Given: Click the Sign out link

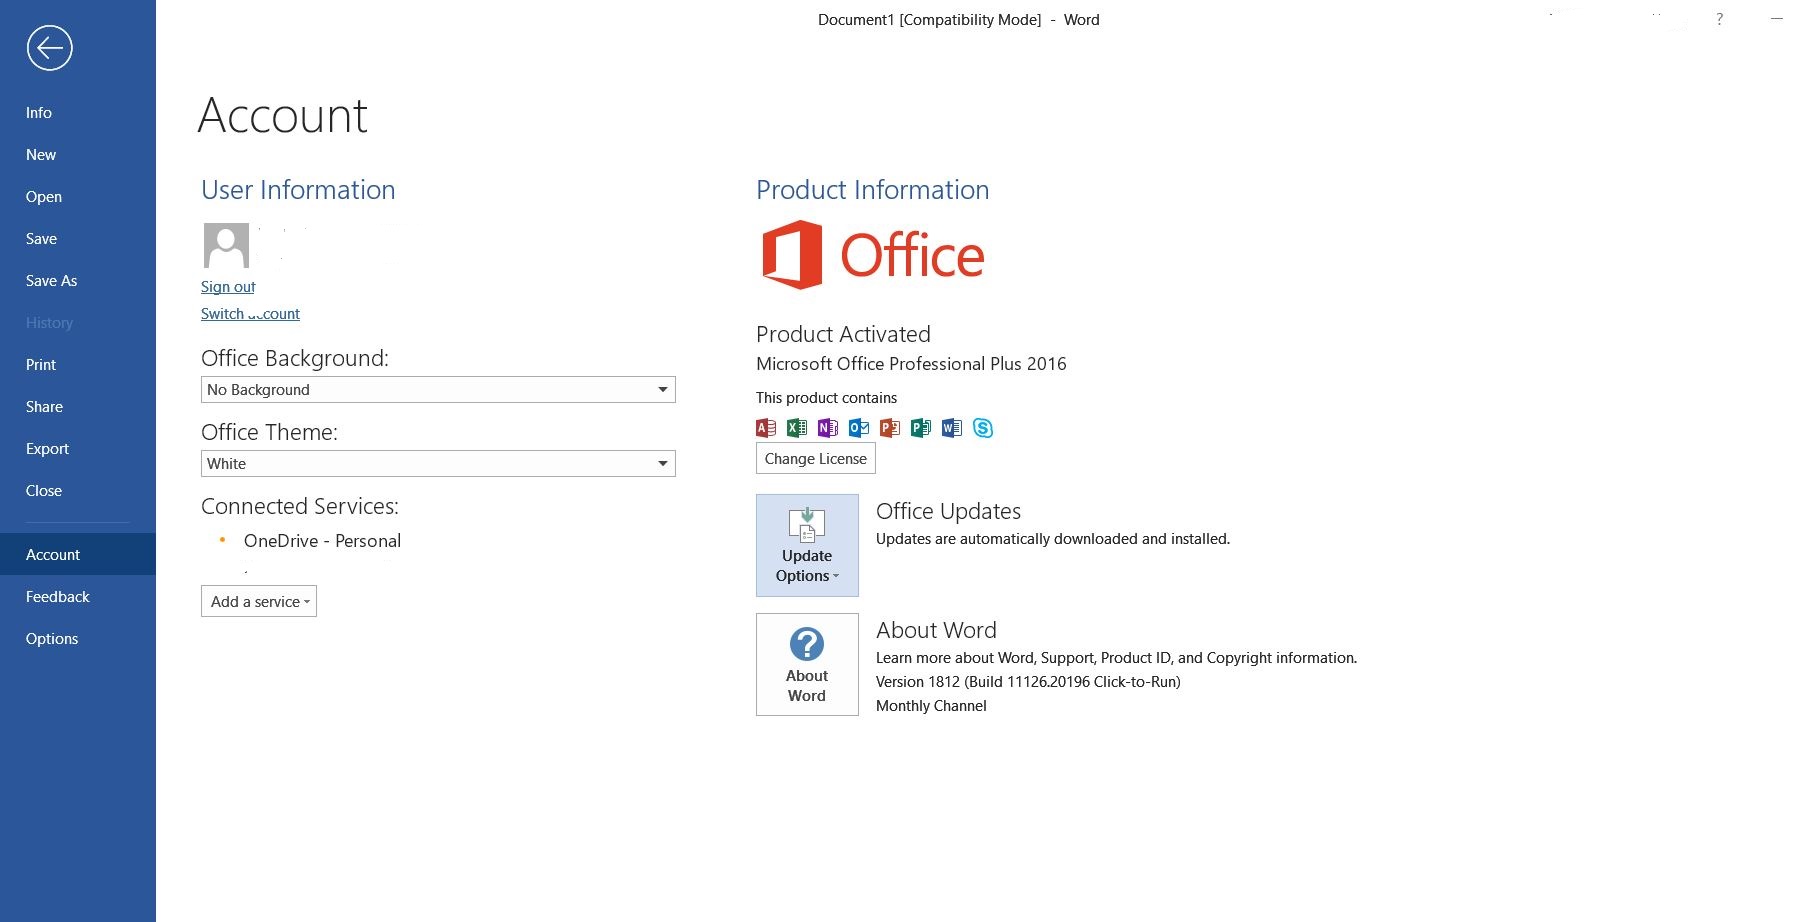Looking at the screenshot, I should point(228,287).
